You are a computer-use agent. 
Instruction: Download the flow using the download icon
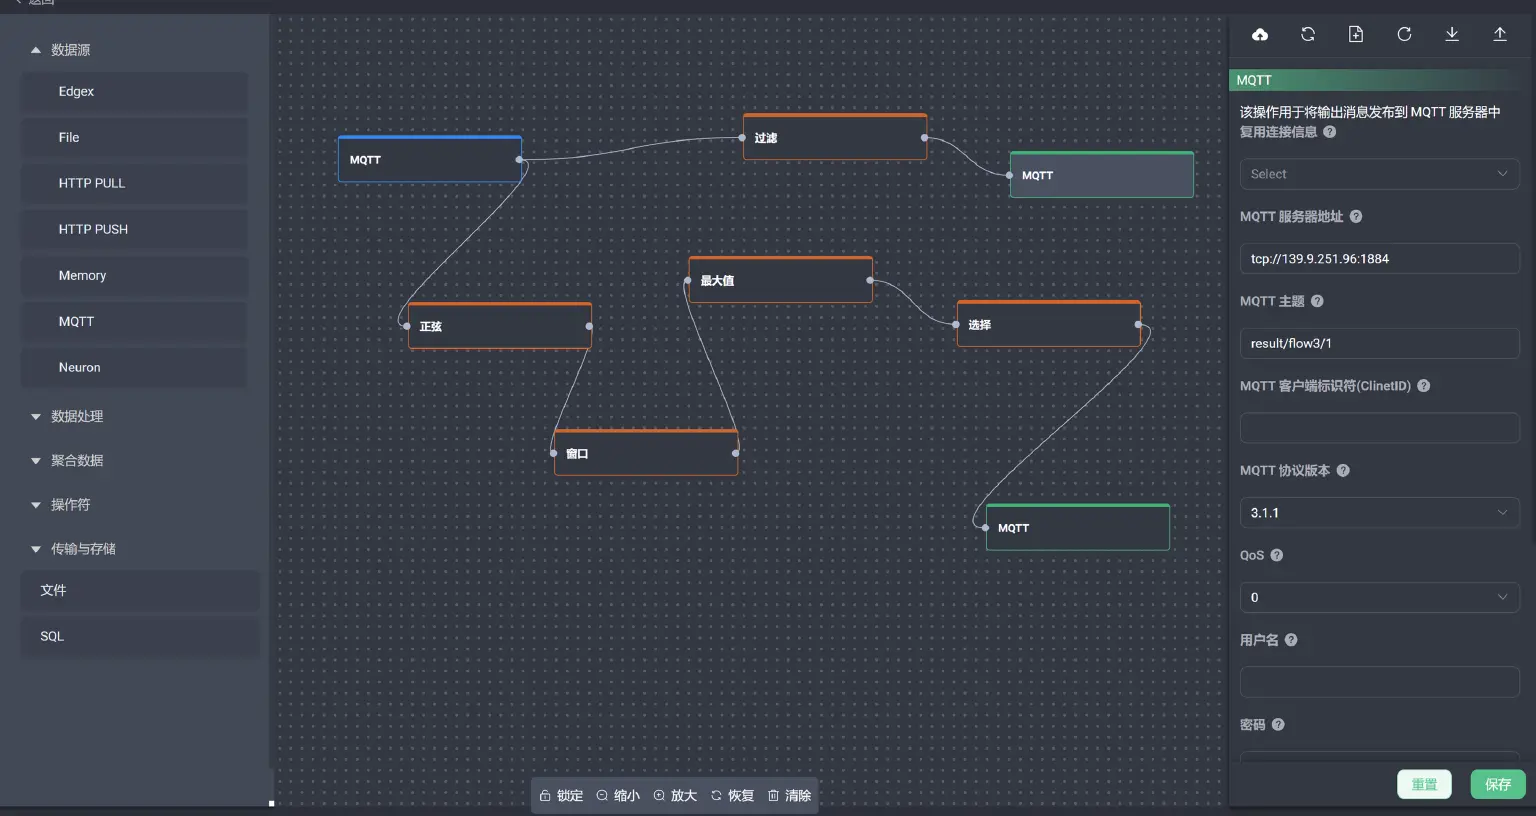pyautogui.click(x=1452, y=34)
